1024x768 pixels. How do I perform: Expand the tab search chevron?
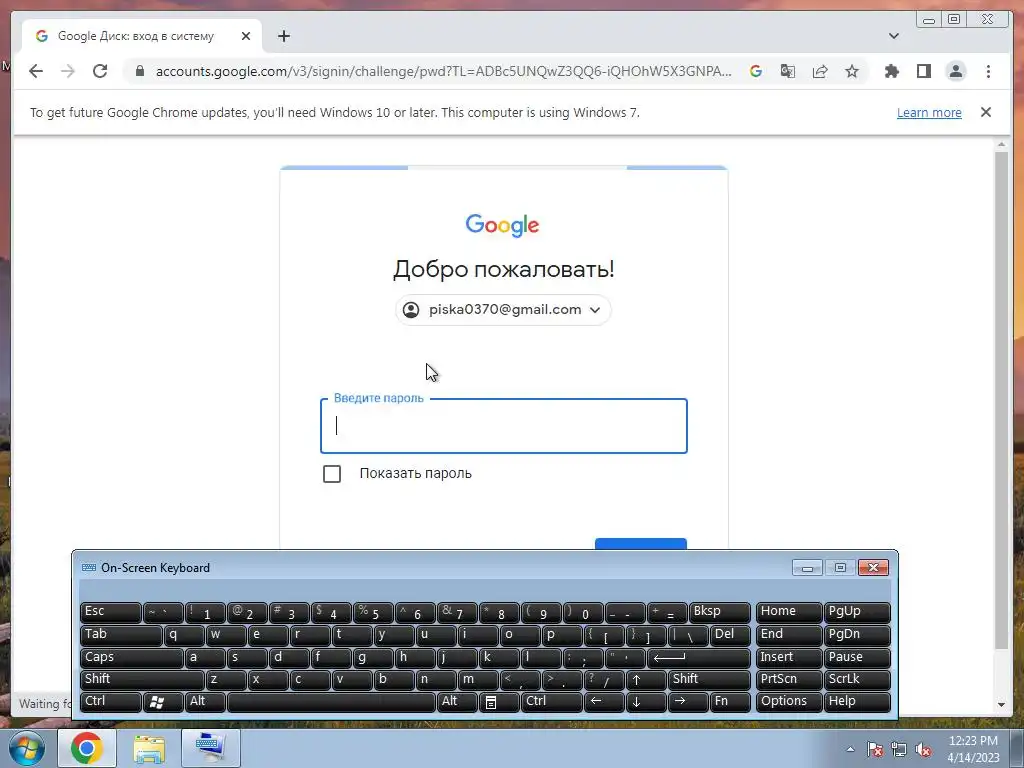click(894, 36)
